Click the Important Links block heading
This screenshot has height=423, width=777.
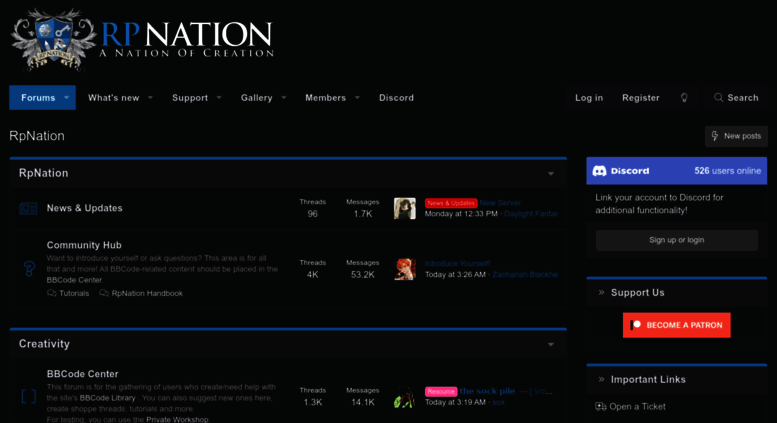648,379
